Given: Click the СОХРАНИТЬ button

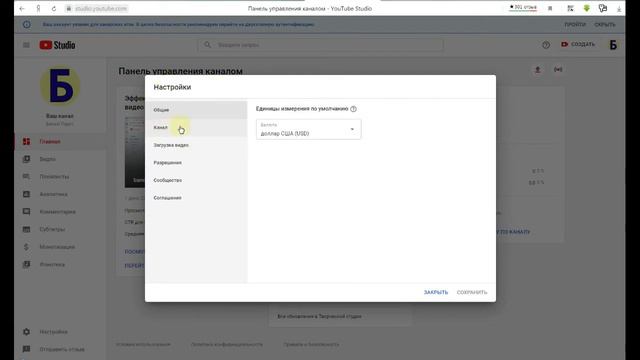Looking at the screenshot, I should (472, 292).
